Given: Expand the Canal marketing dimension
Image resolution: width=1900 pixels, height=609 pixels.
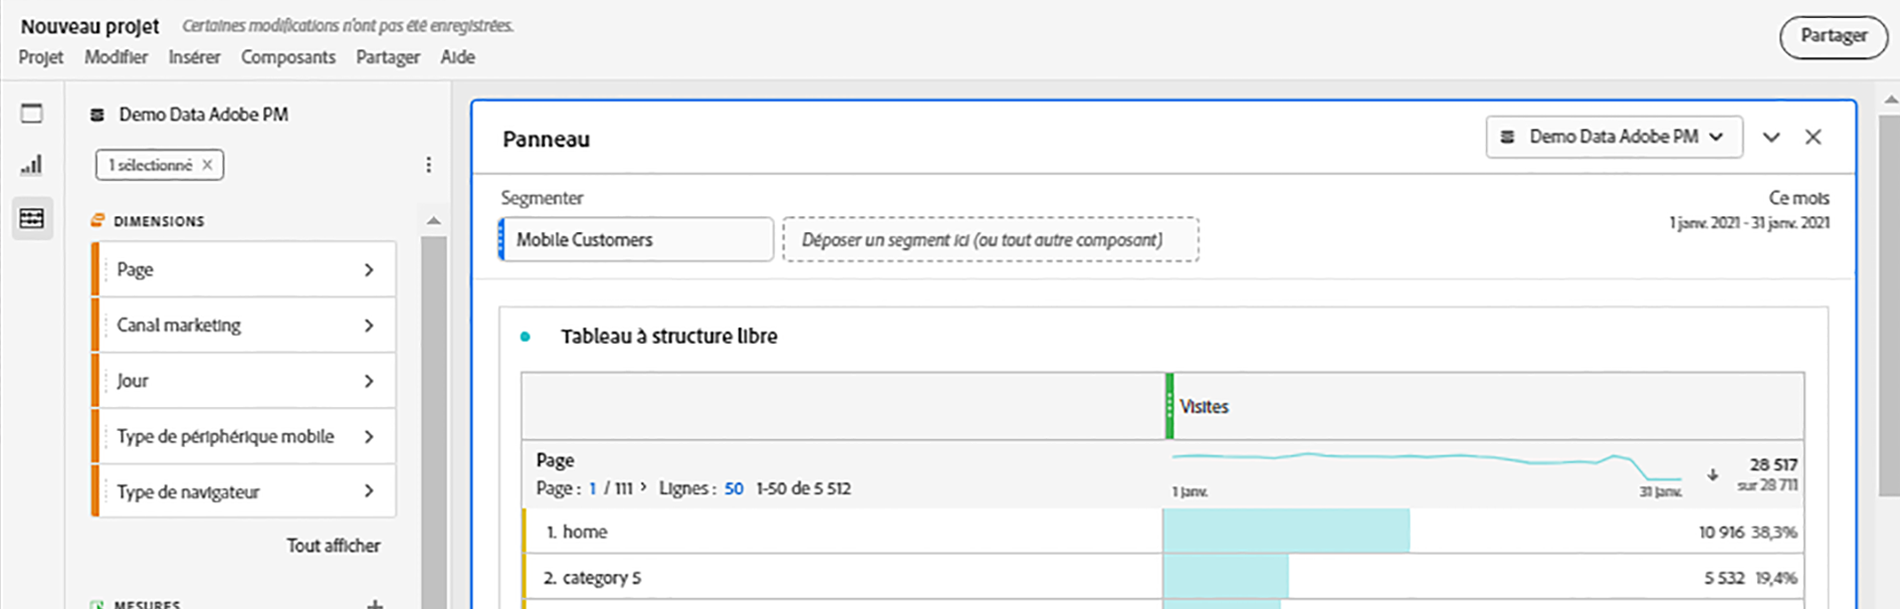Looking at the screenshot, I should 369,325.
